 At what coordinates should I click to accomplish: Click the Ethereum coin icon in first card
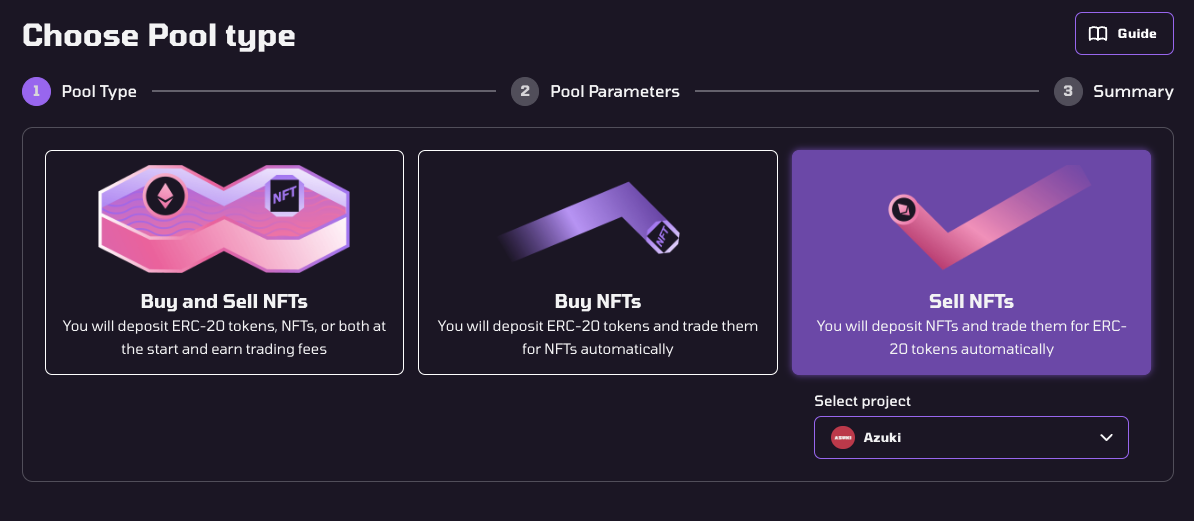[163, 196]
